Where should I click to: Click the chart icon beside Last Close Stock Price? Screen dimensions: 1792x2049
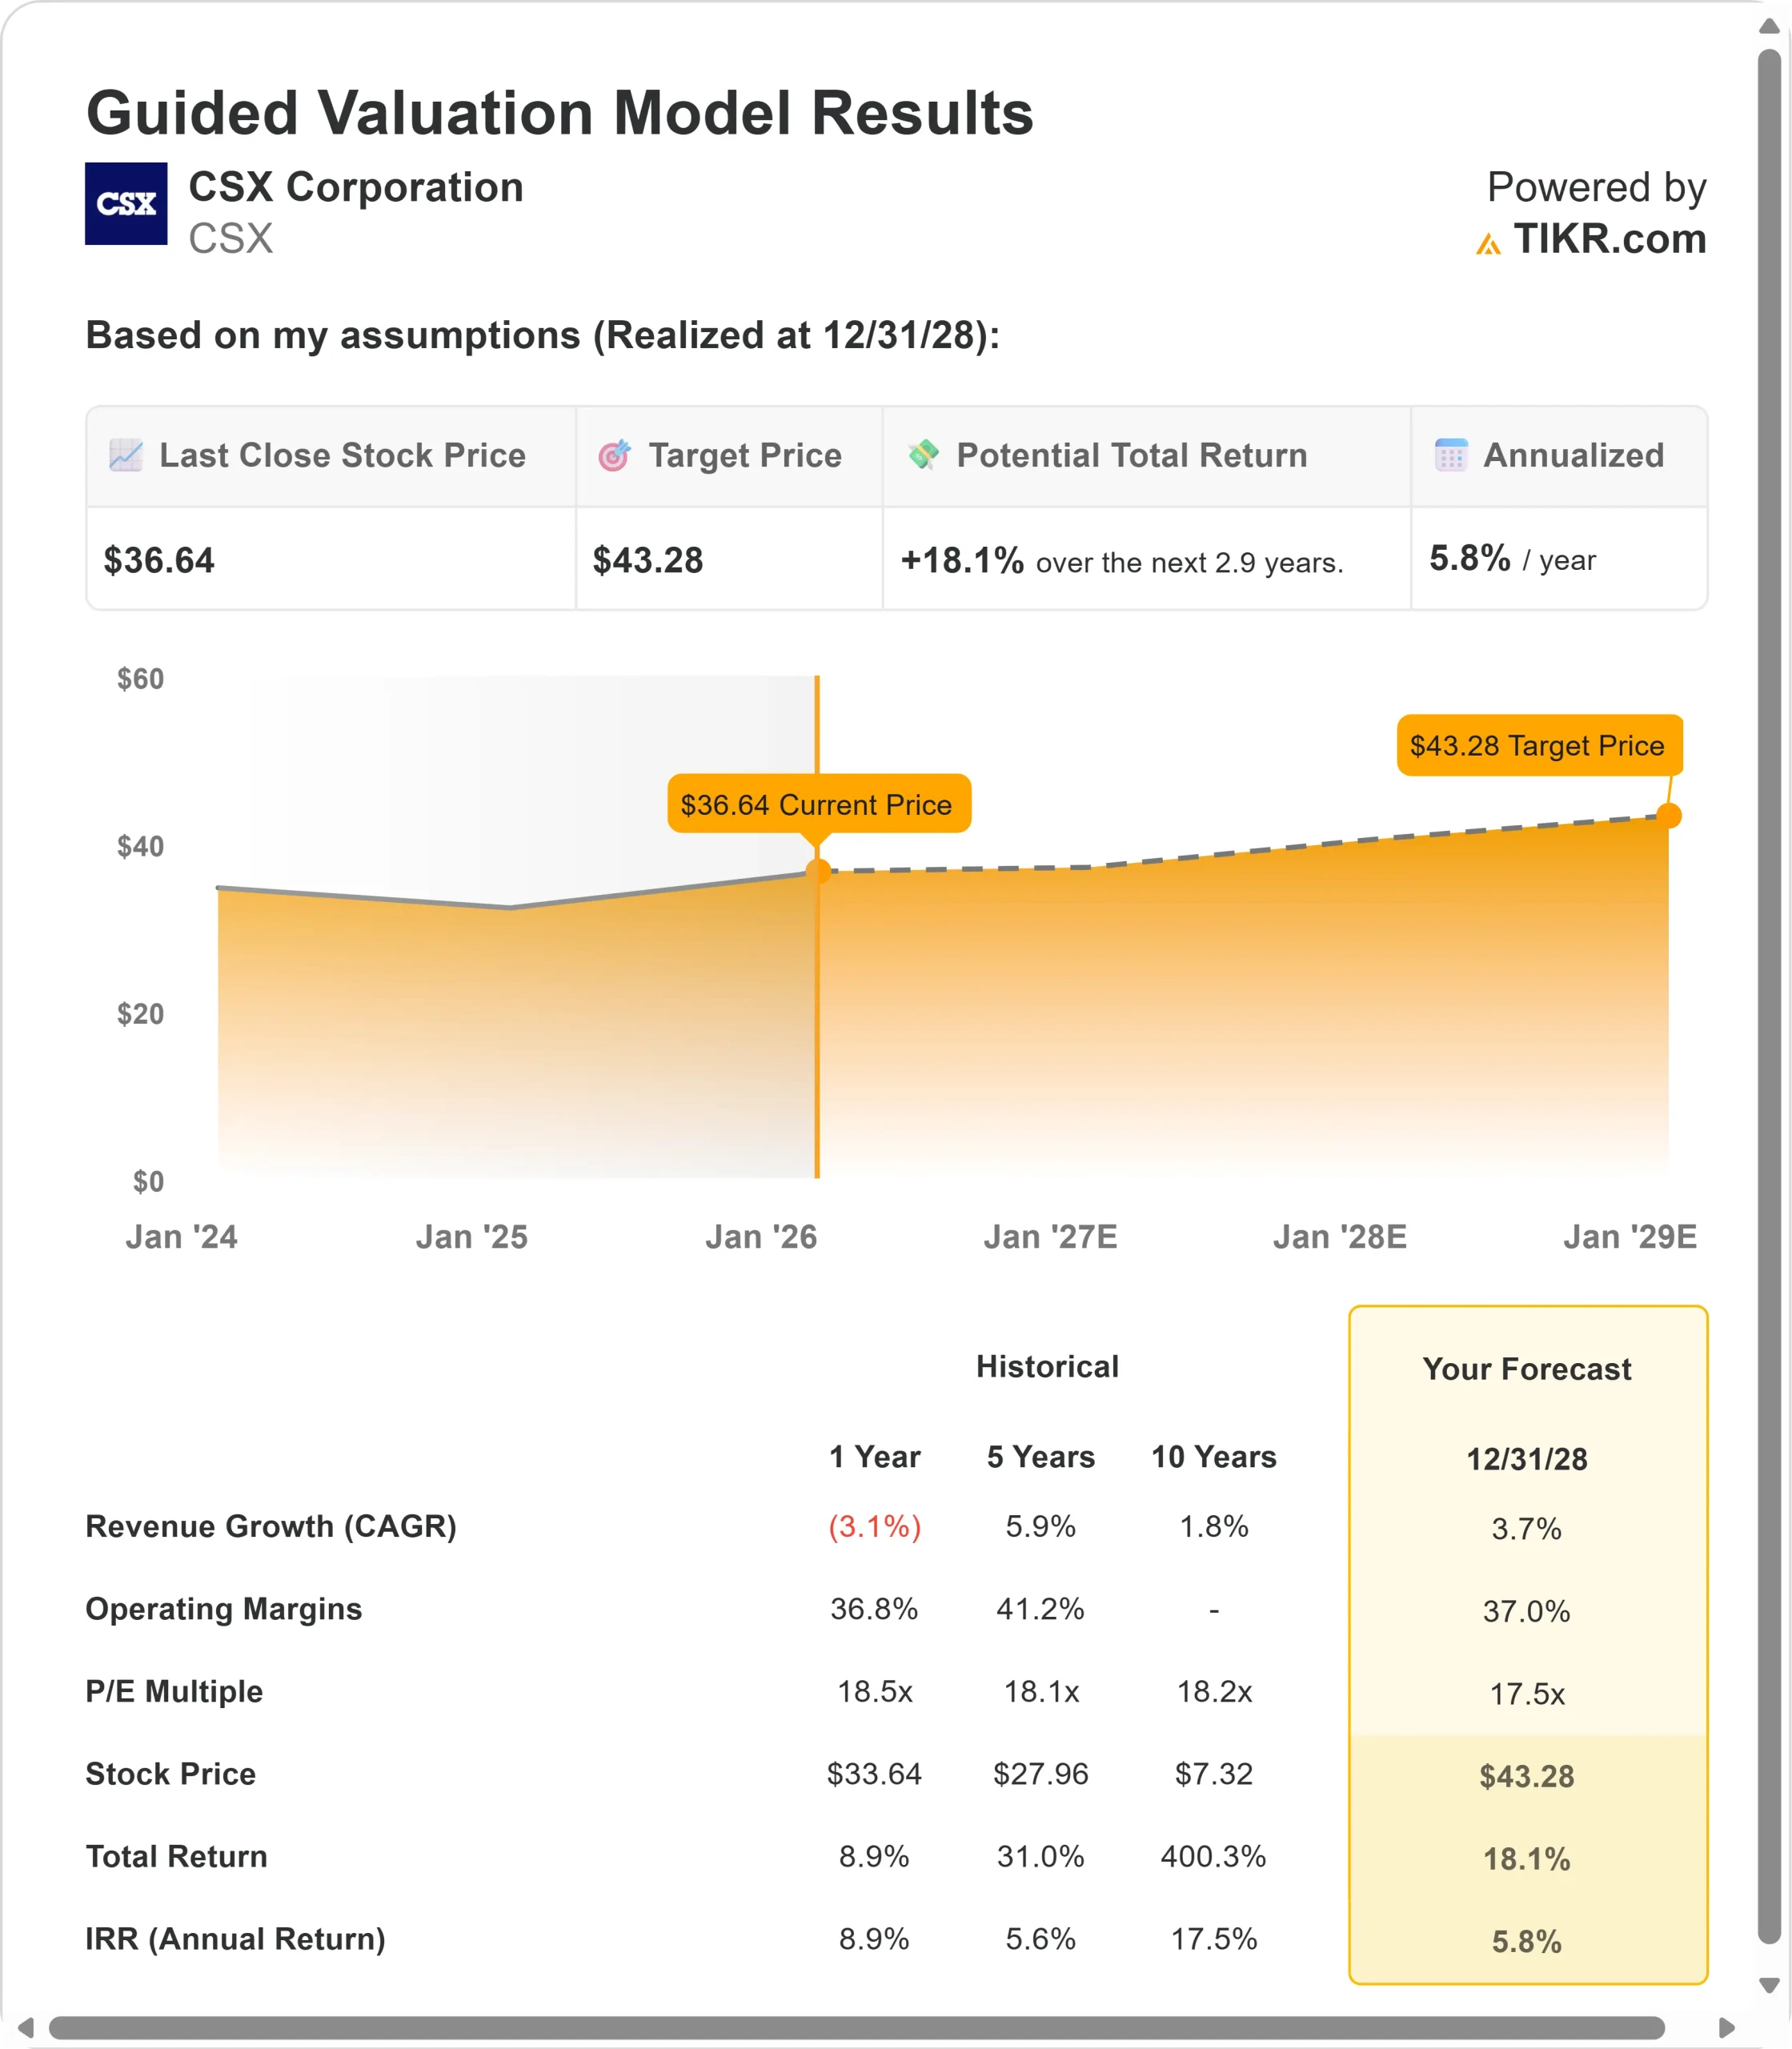point(126,455)
